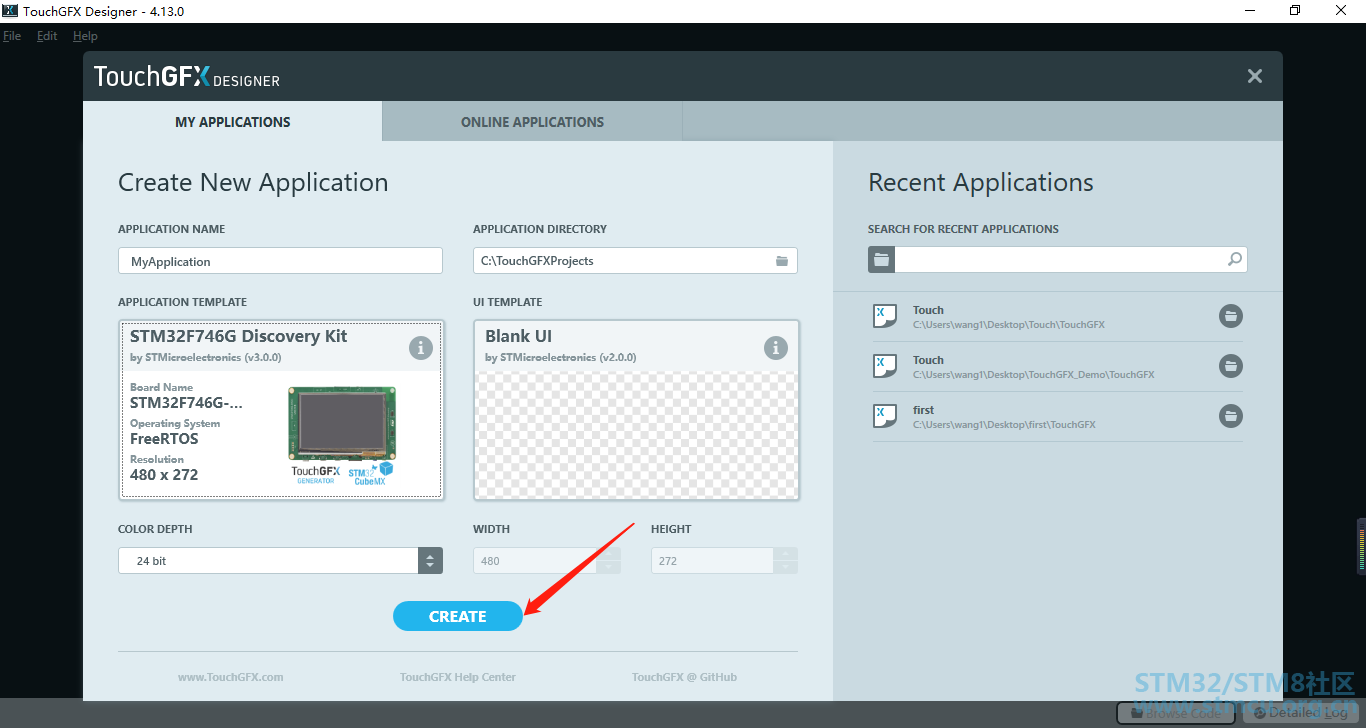Select the STM32F746G Discovery Kit template card
The height and width of the screenshot is (728, 1366).
coord(281,409)
